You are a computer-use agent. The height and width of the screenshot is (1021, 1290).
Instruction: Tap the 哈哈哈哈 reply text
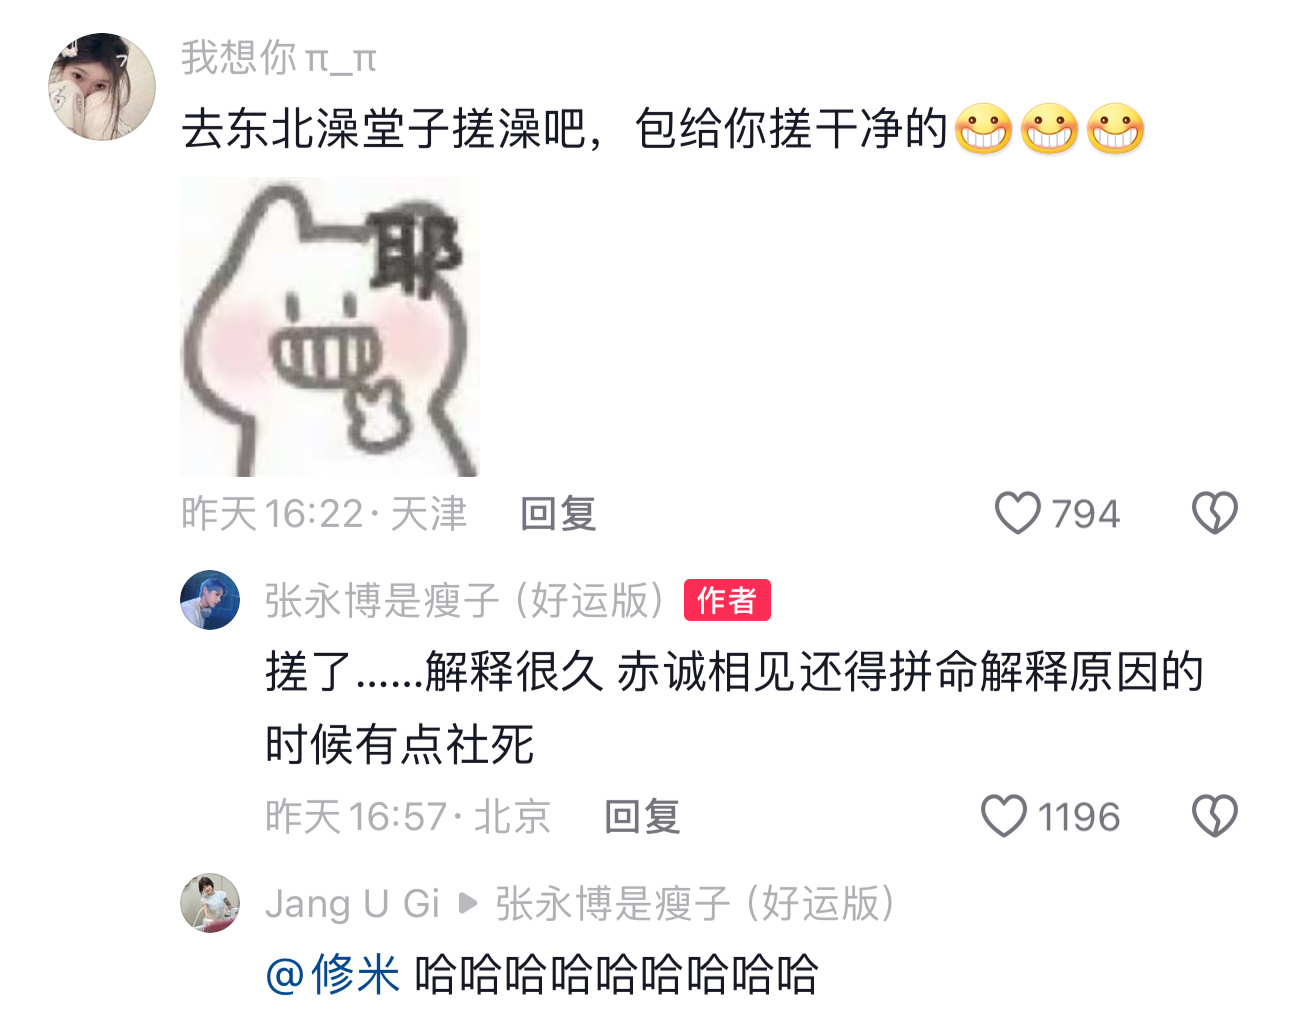617,974
